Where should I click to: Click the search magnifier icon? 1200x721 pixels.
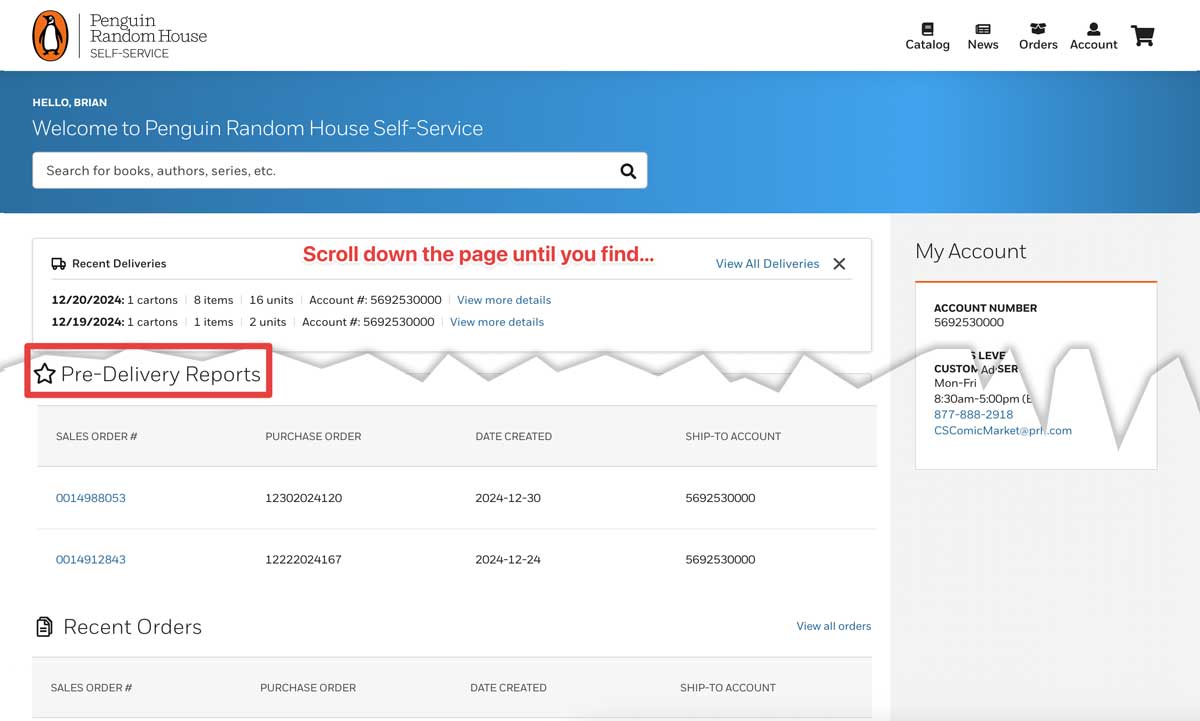tap(628, 171)
